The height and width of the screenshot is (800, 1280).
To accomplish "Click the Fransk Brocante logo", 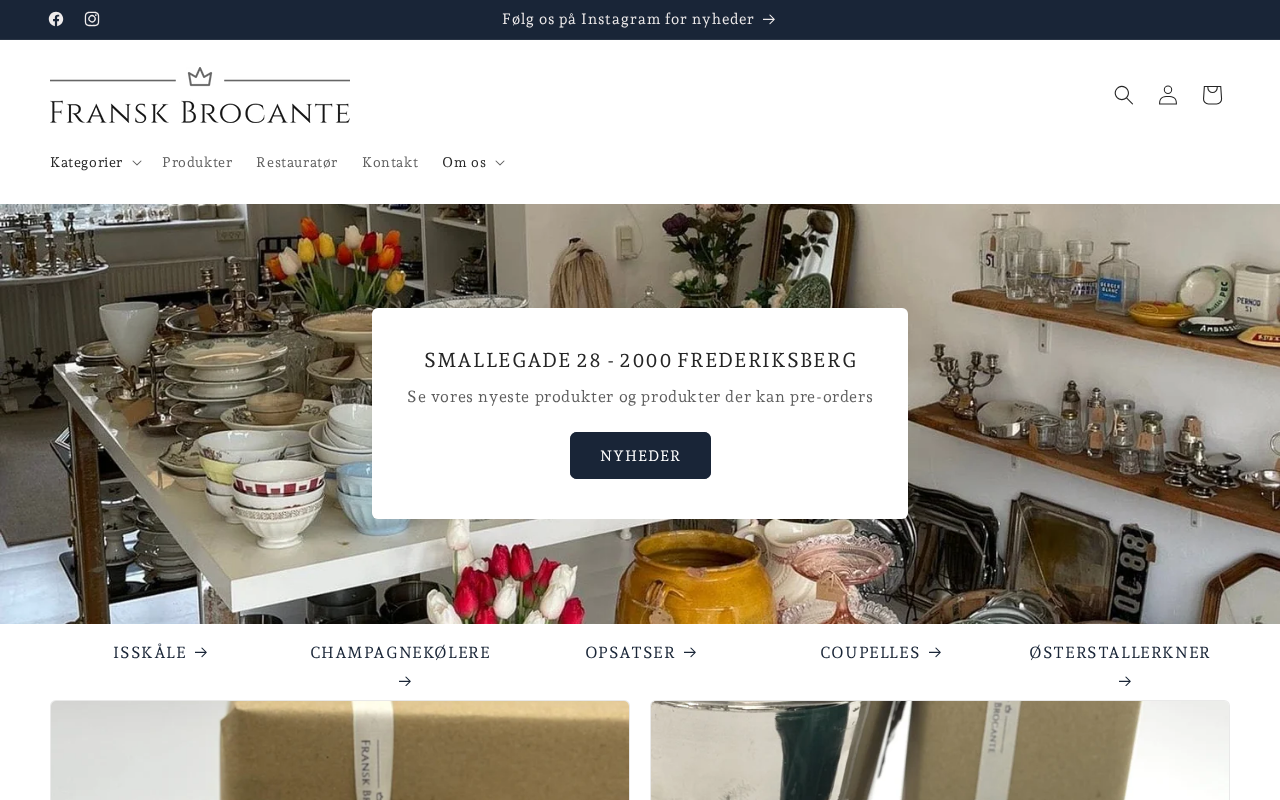I will tap(200, 95).
